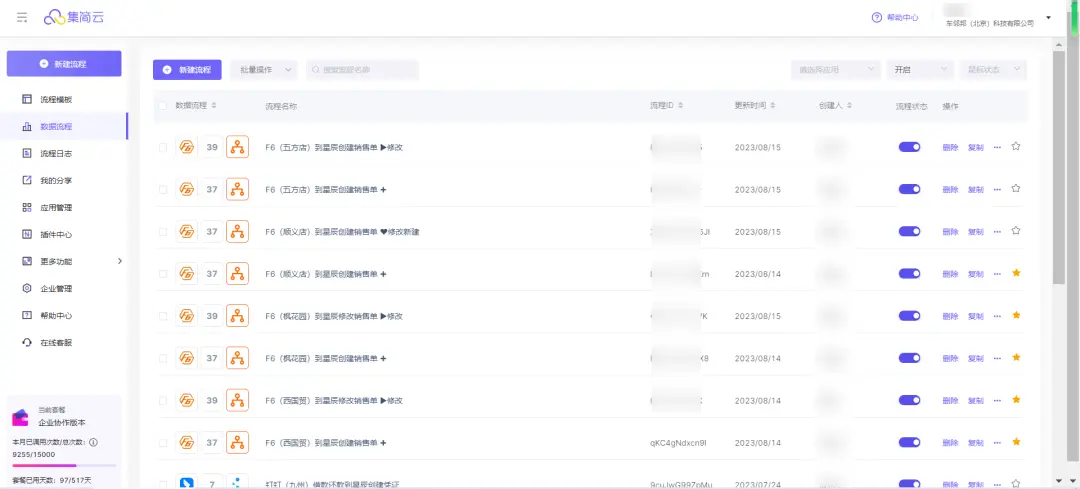Click 复制 for 西国贸 ▶修改 row
The width and height of the screenshot is (1080, 489).
[x=975, y=400]
